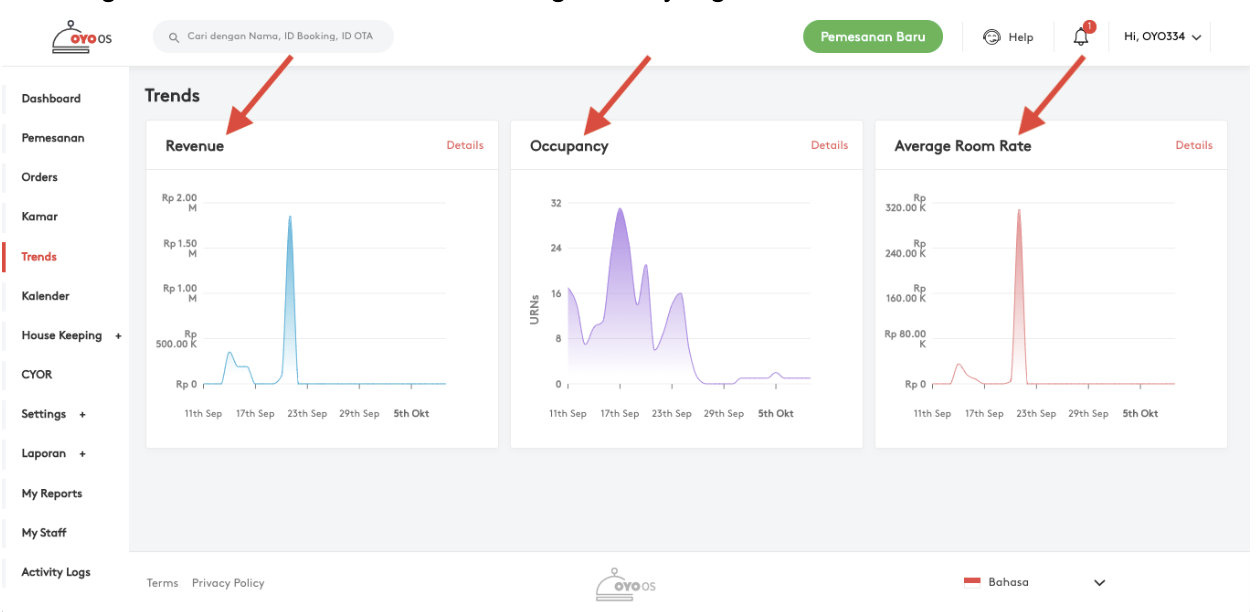Expand Laporan submenu plus

83,454
